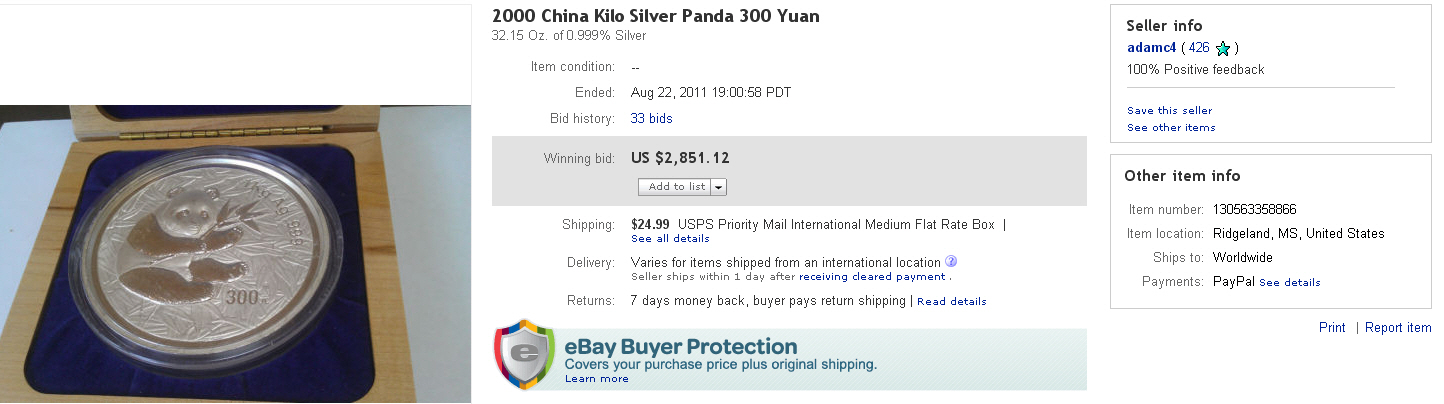Click Save this seller

tap(1169, 111)
